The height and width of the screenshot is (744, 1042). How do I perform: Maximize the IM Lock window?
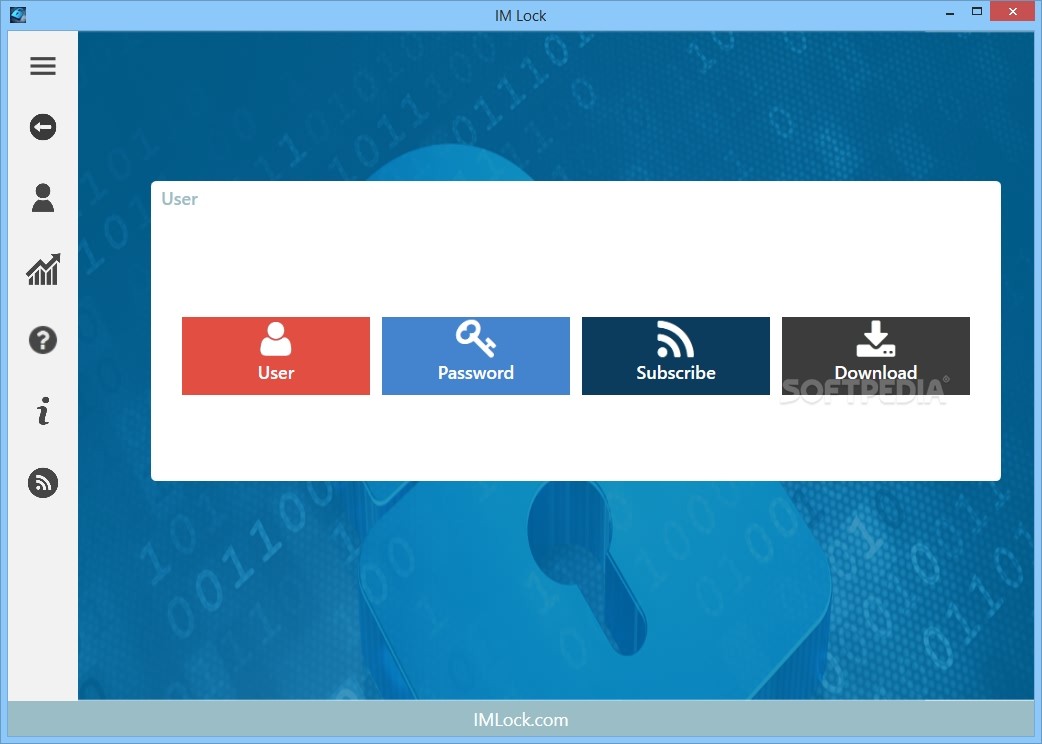977,11
